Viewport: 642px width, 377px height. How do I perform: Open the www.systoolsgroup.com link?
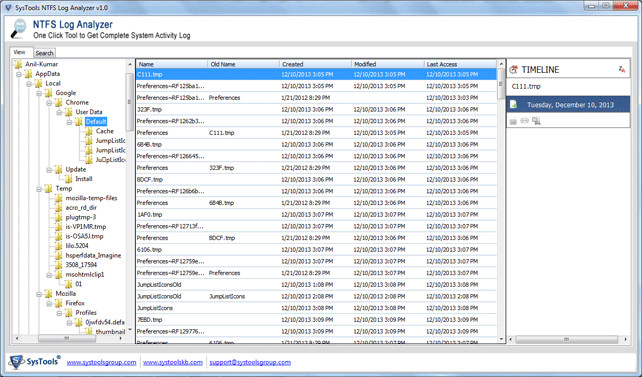pos(102,362)
